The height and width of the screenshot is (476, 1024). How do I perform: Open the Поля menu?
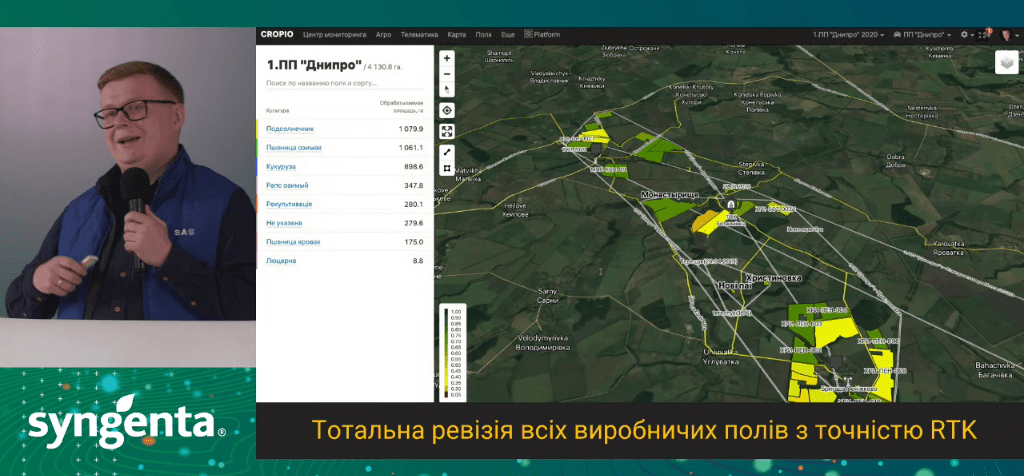click(x=483, y=35)
